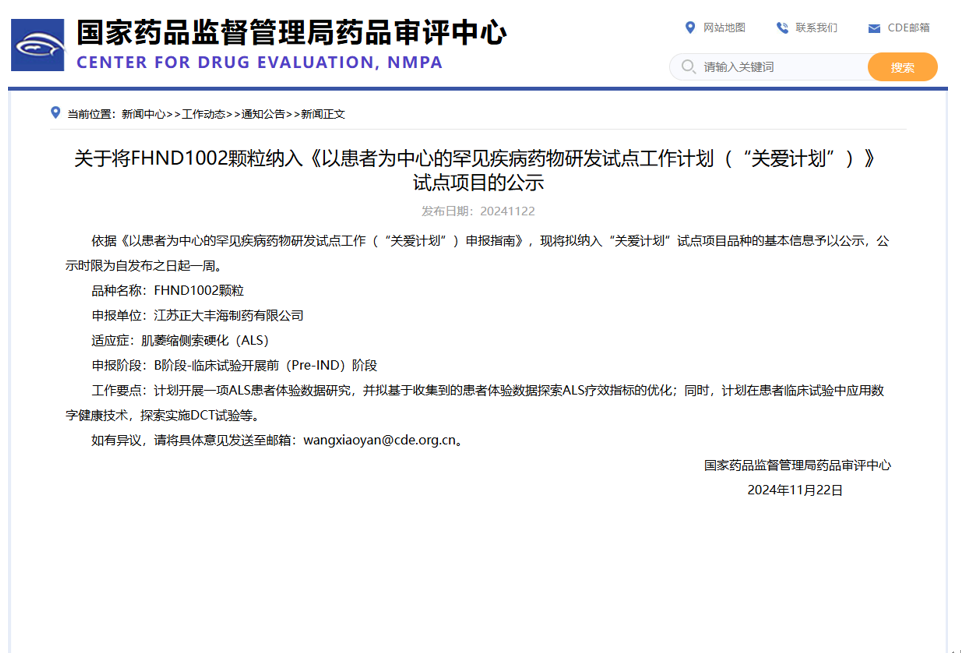Viewport: 961px width, 653px height.
Task: Click the CDE blue logo emblem
Action: click(x=37, y=45)
